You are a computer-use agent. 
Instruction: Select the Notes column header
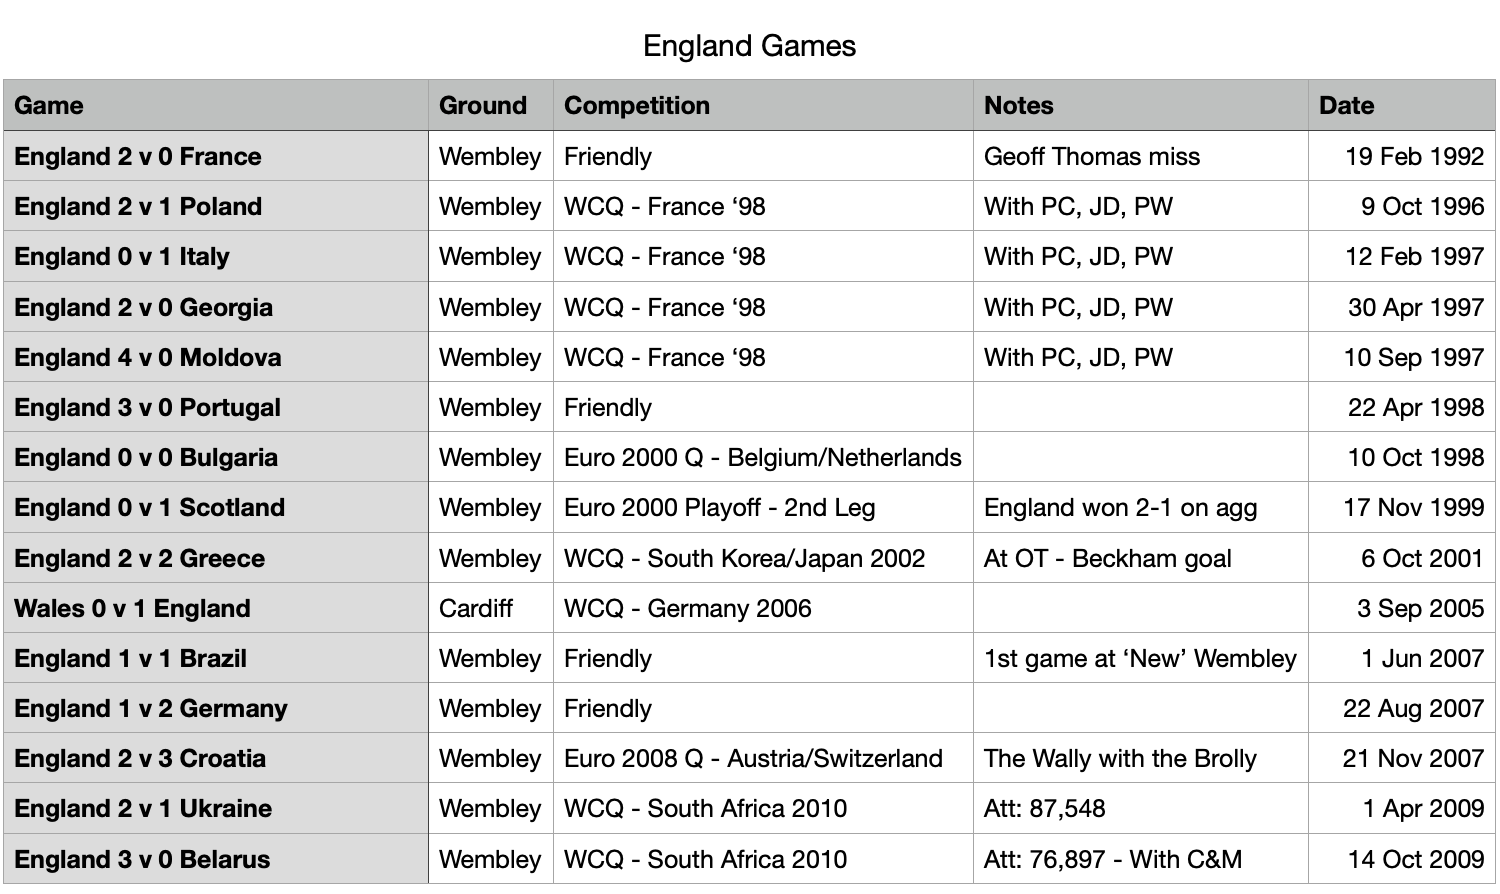click(x=1141, y=105)
